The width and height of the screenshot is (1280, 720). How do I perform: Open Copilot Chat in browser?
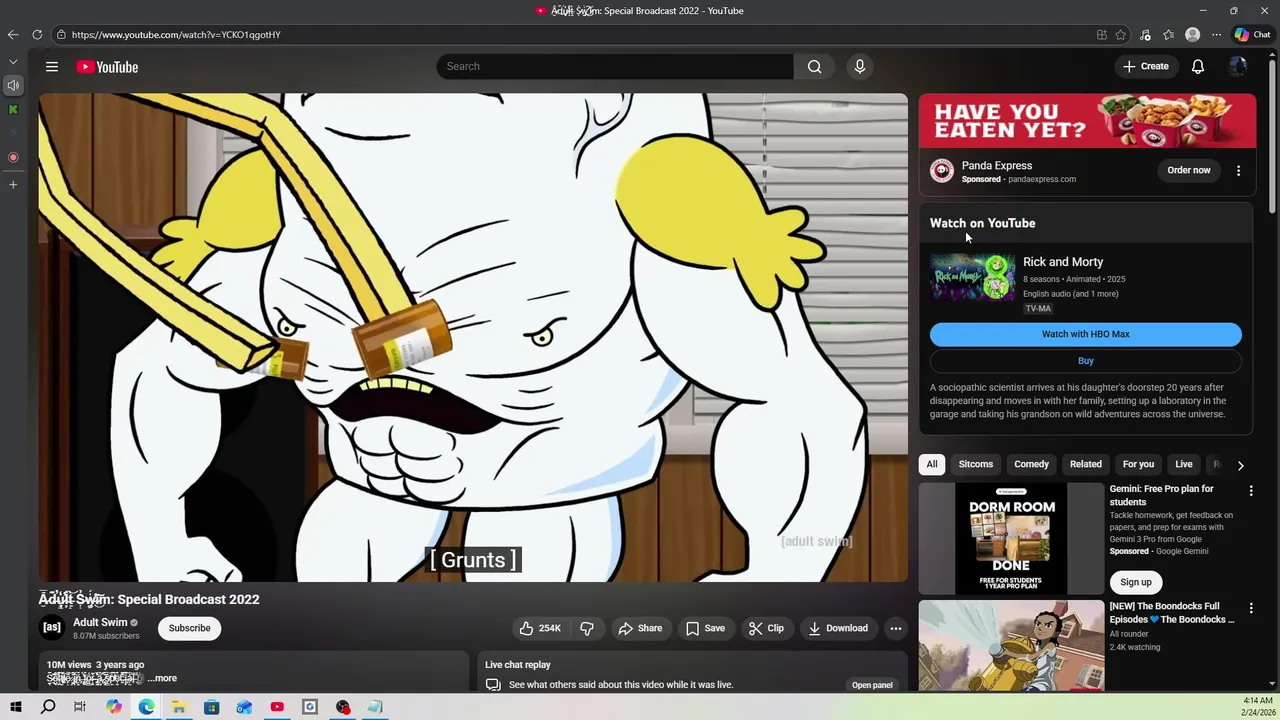pyautogui.click(x=1252, y=35)
